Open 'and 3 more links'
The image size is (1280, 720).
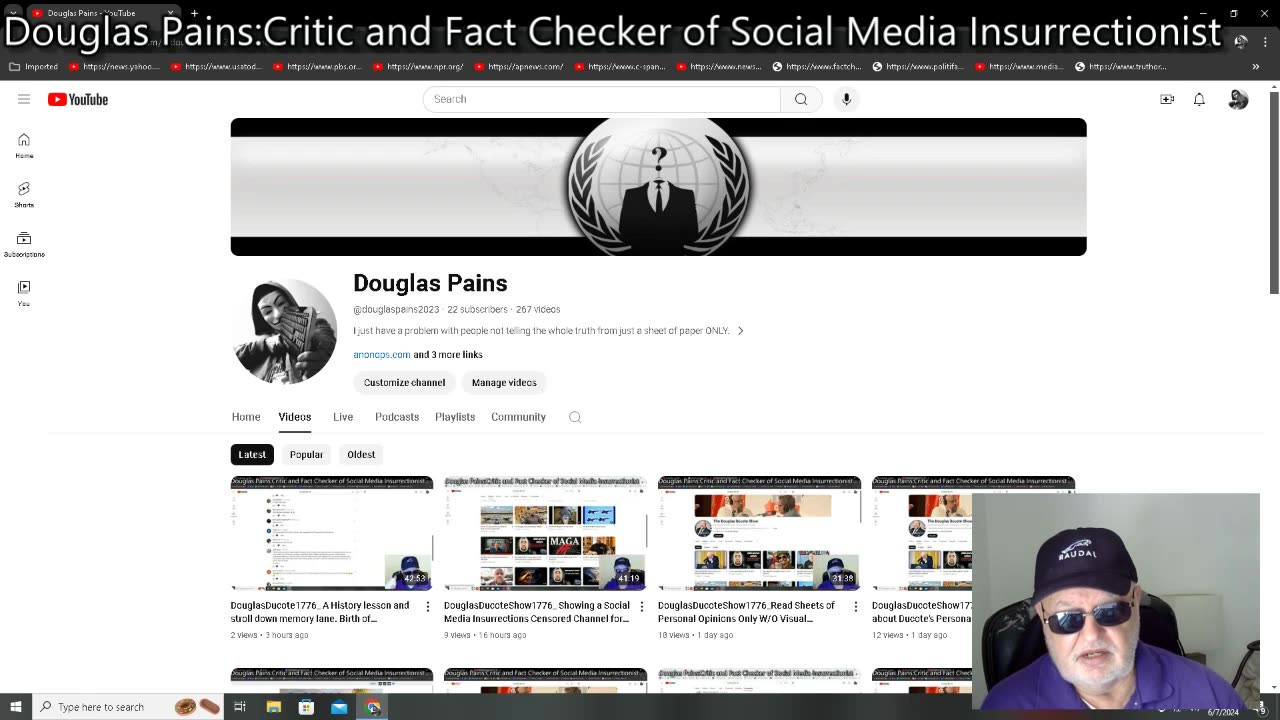[448, 355]
